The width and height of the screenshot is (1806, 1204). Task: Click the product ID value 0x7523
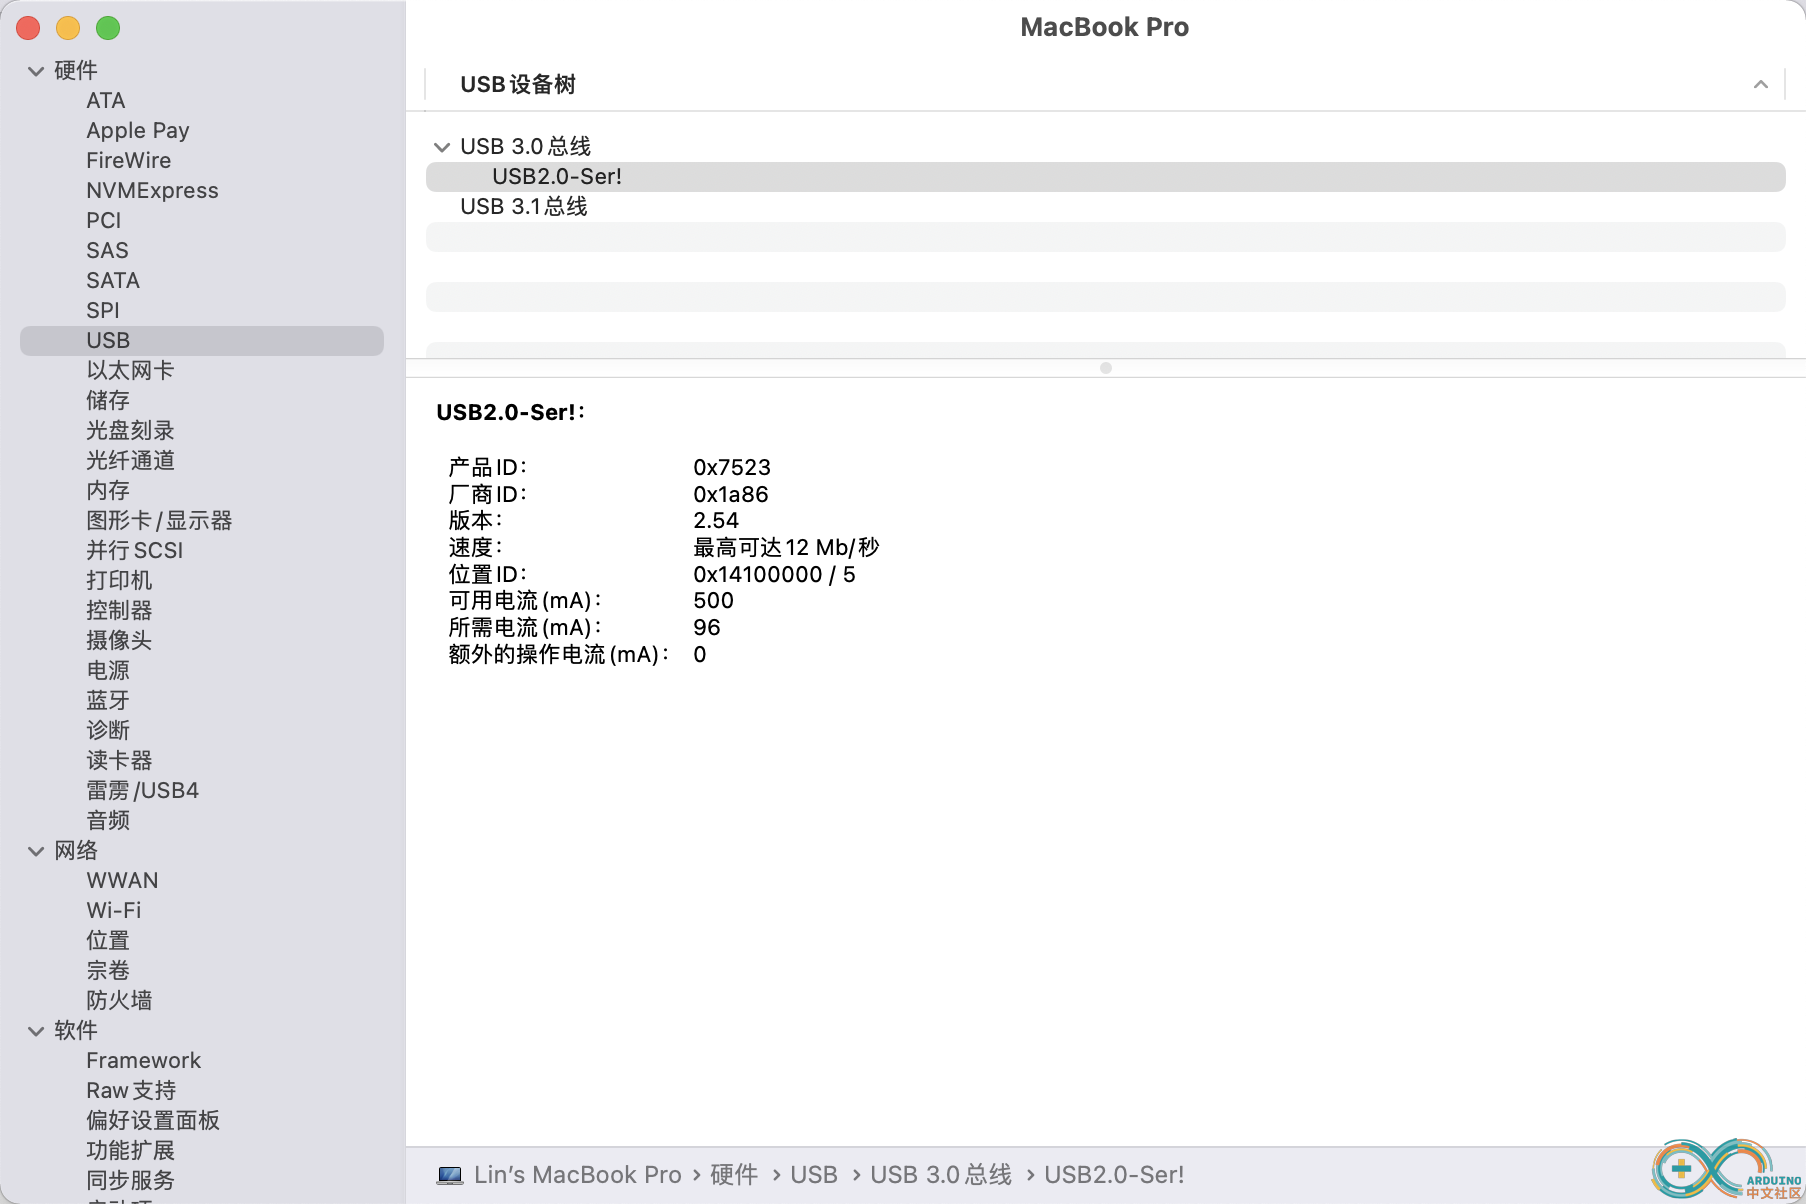(x=732, y=468)
